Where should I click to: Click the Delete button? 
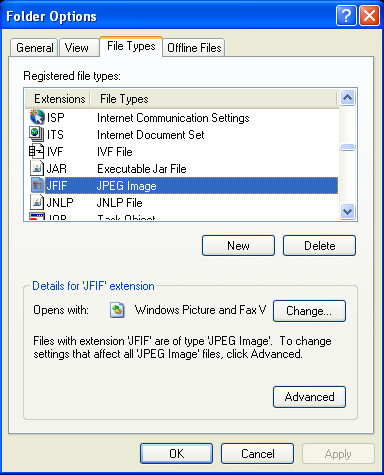pos(320,246)
